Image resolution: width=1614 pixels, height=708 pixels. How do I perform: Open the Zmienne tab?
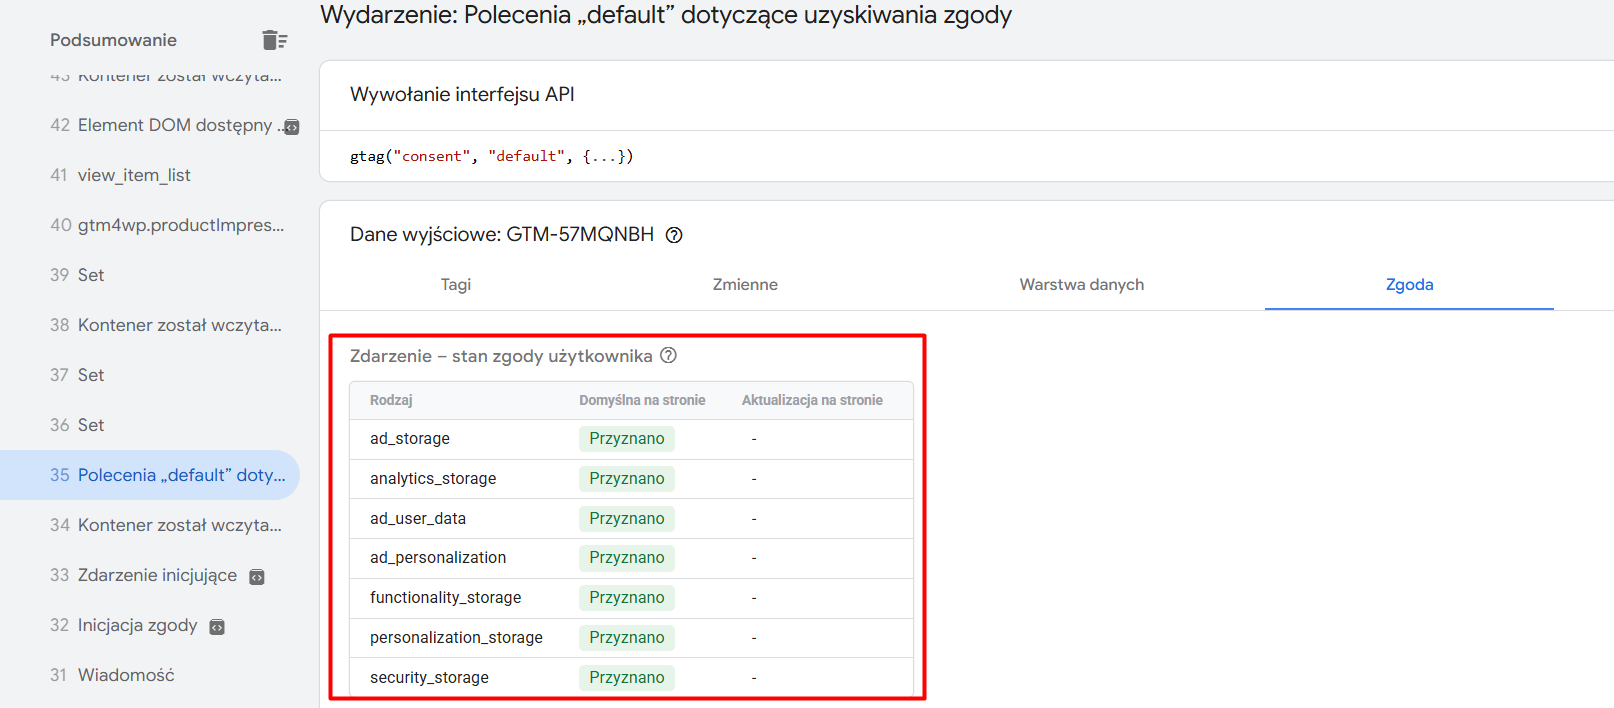745,284
